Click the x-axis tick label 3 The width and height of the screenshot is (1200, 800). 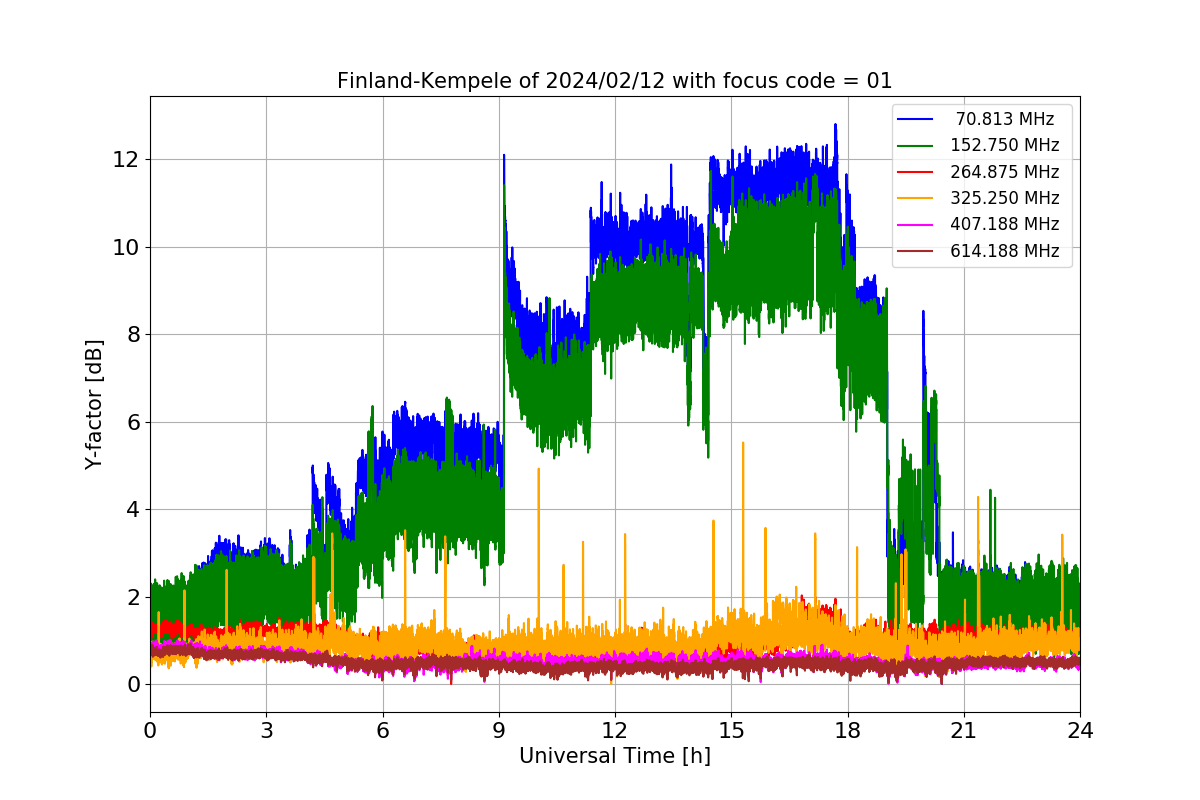[266, 731]
